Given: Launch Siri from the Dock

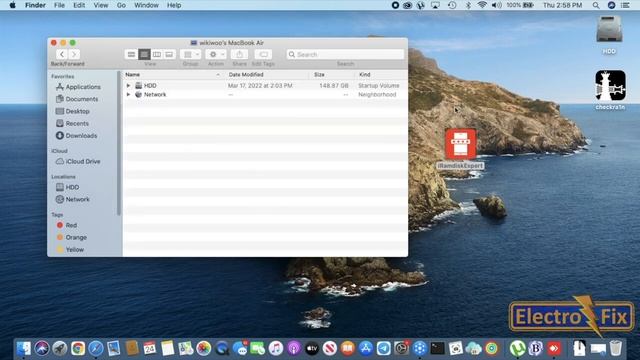Looking at the screenshot, I should (x=42, y=348).
